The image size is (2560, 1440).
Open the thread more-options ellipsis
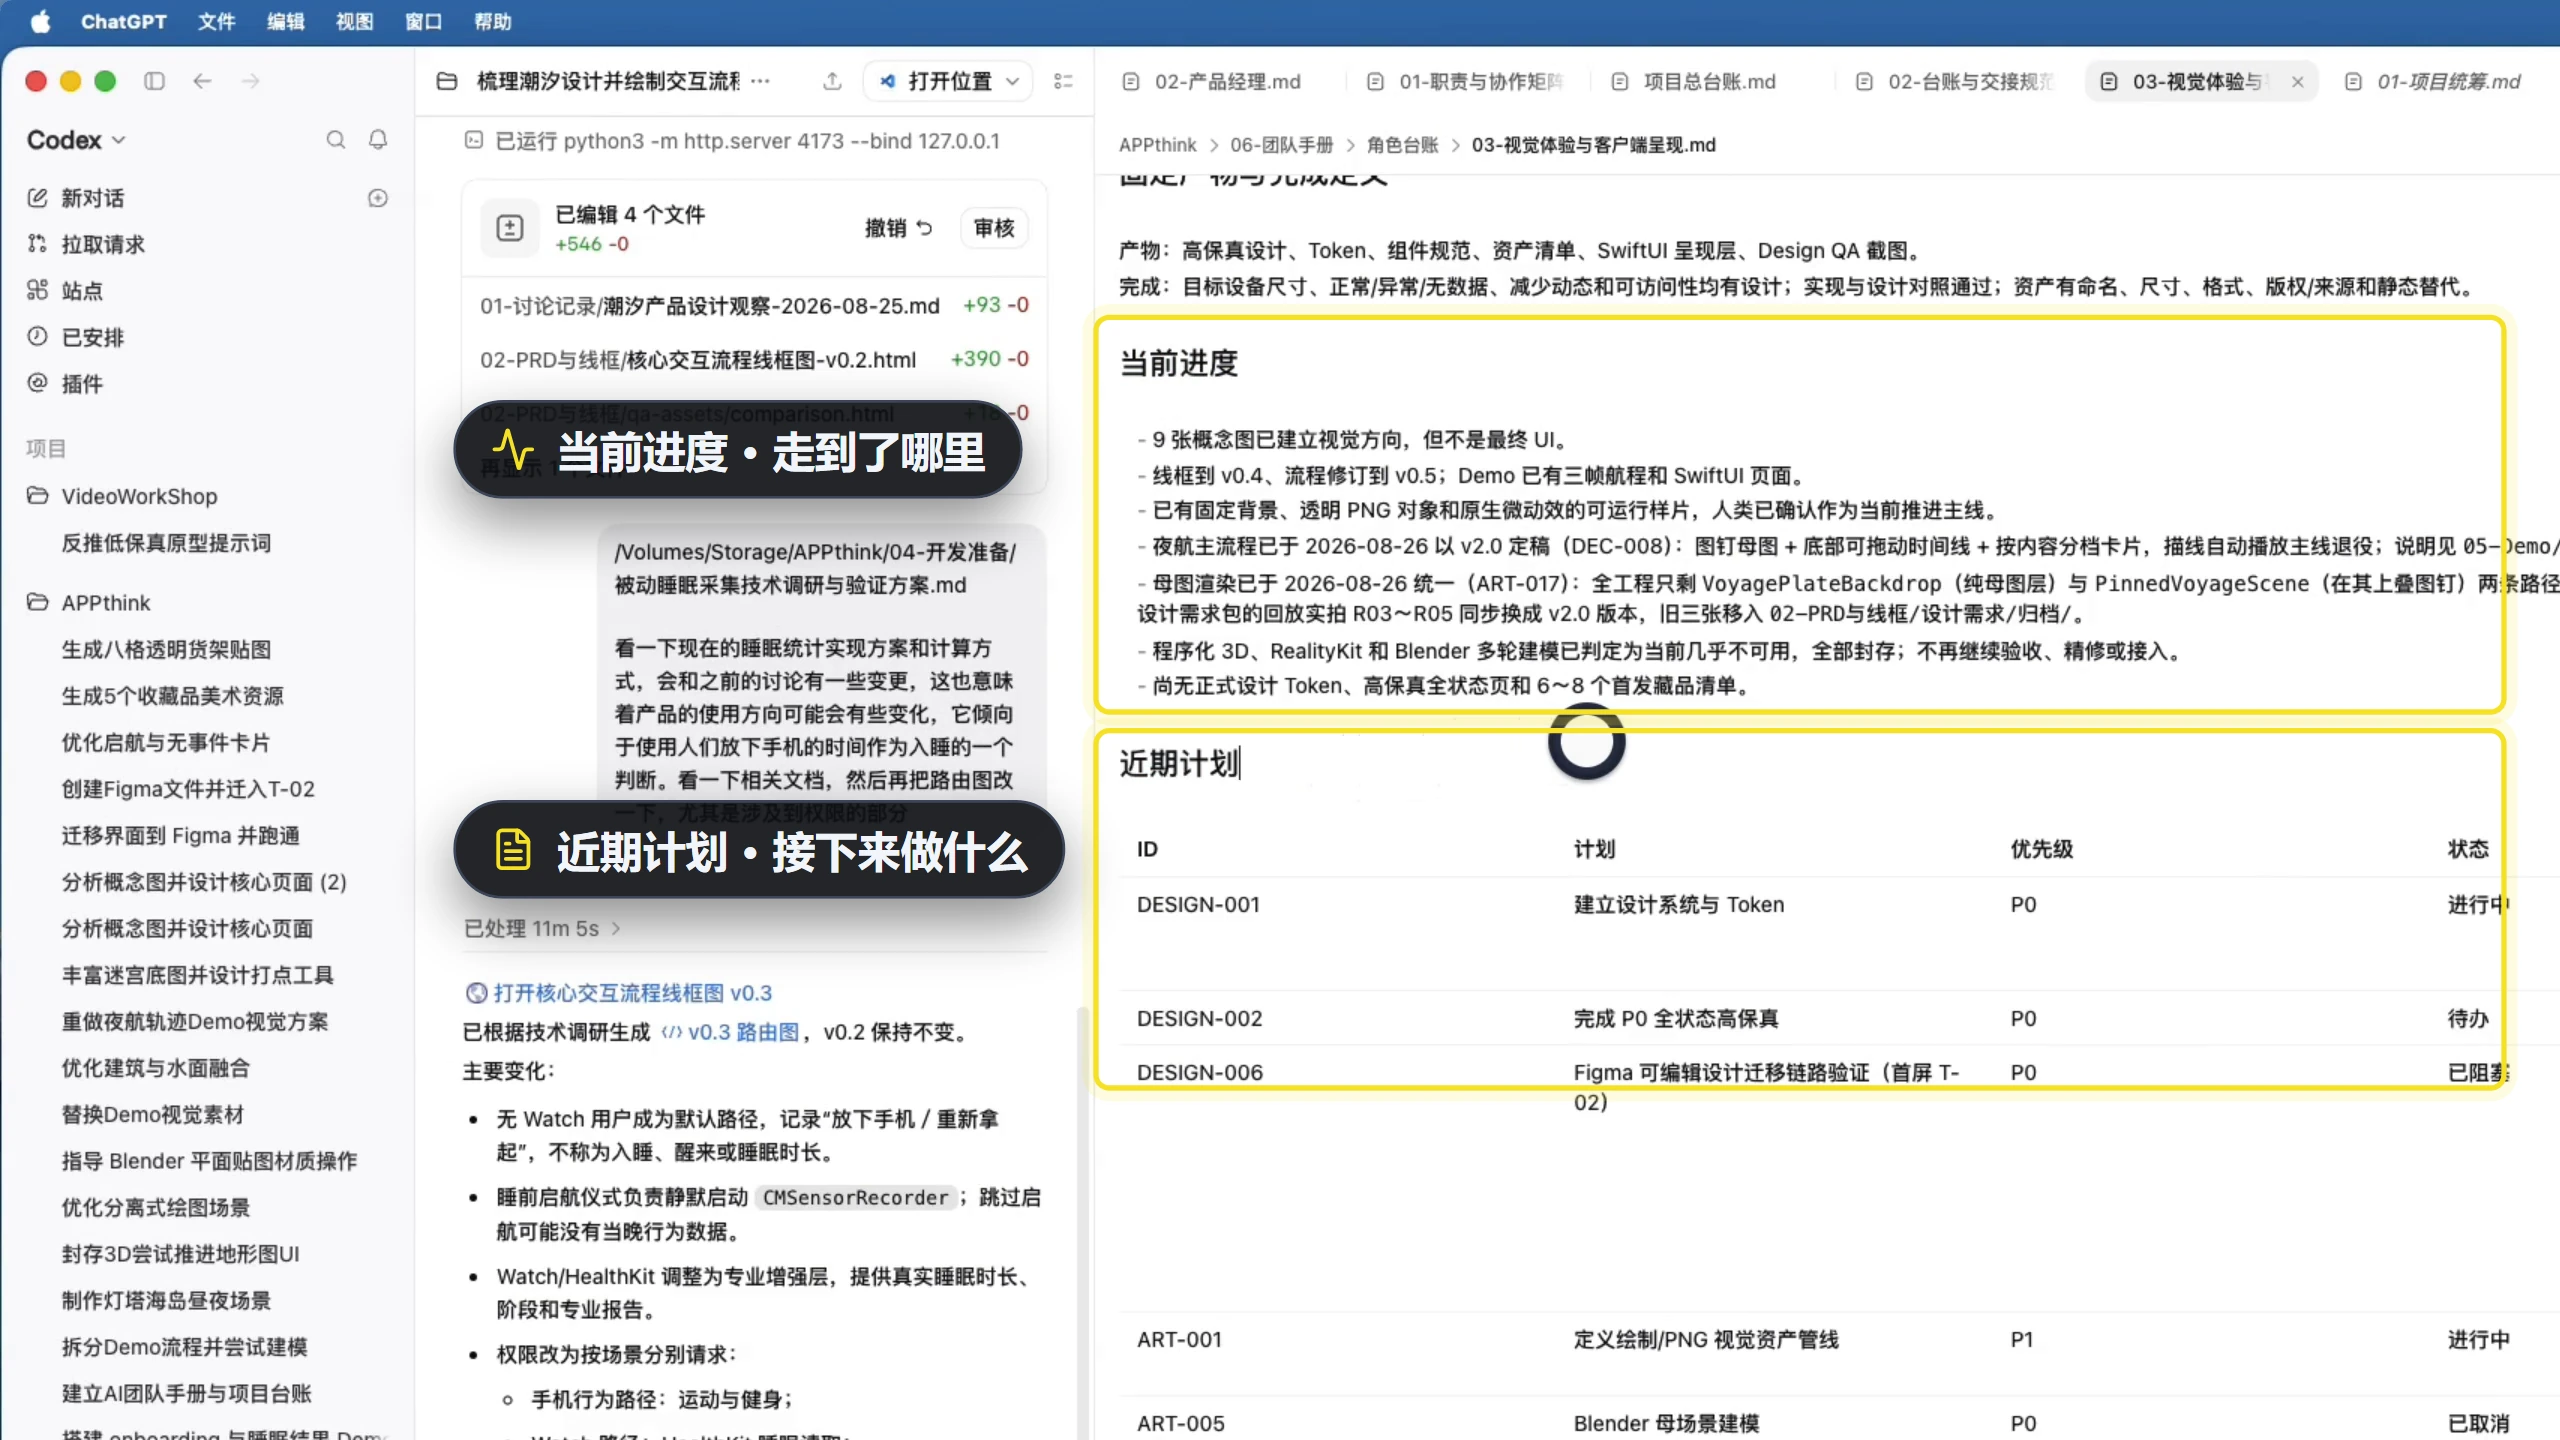[x=760, y=81]
